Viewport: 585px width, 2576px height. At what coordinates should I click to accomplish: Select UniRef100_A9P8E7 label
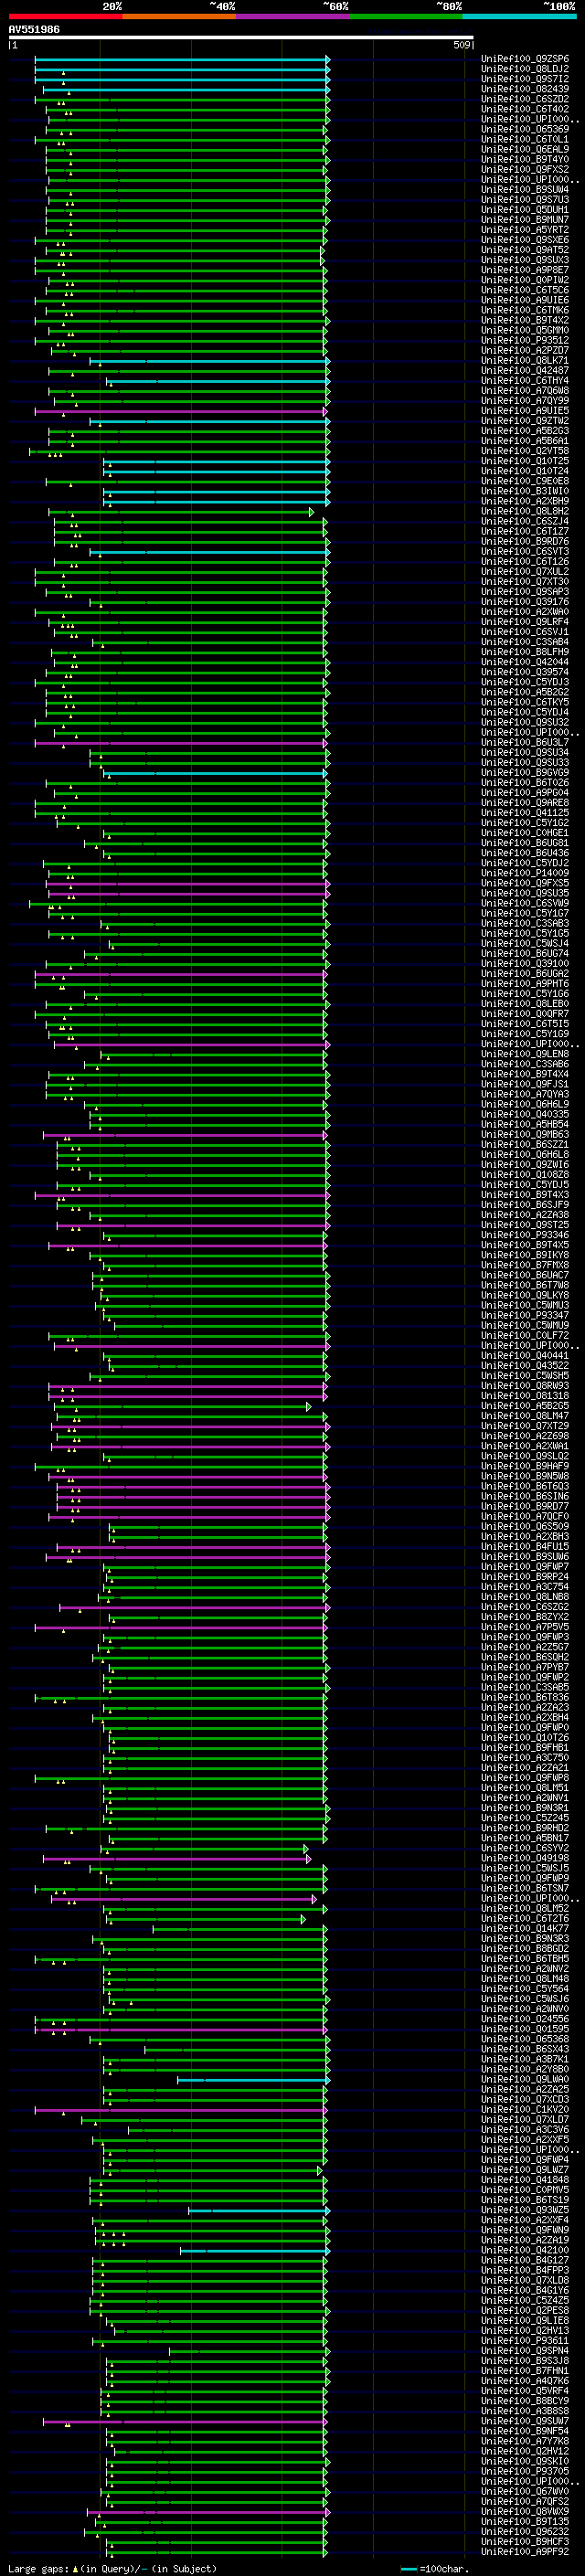point(525,270)
